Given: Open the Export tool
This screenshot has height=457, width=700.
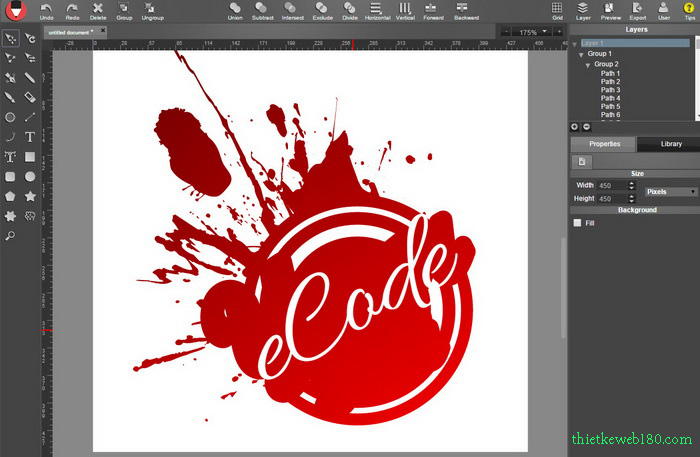Looking at the screenshot, I should (638, 9).
